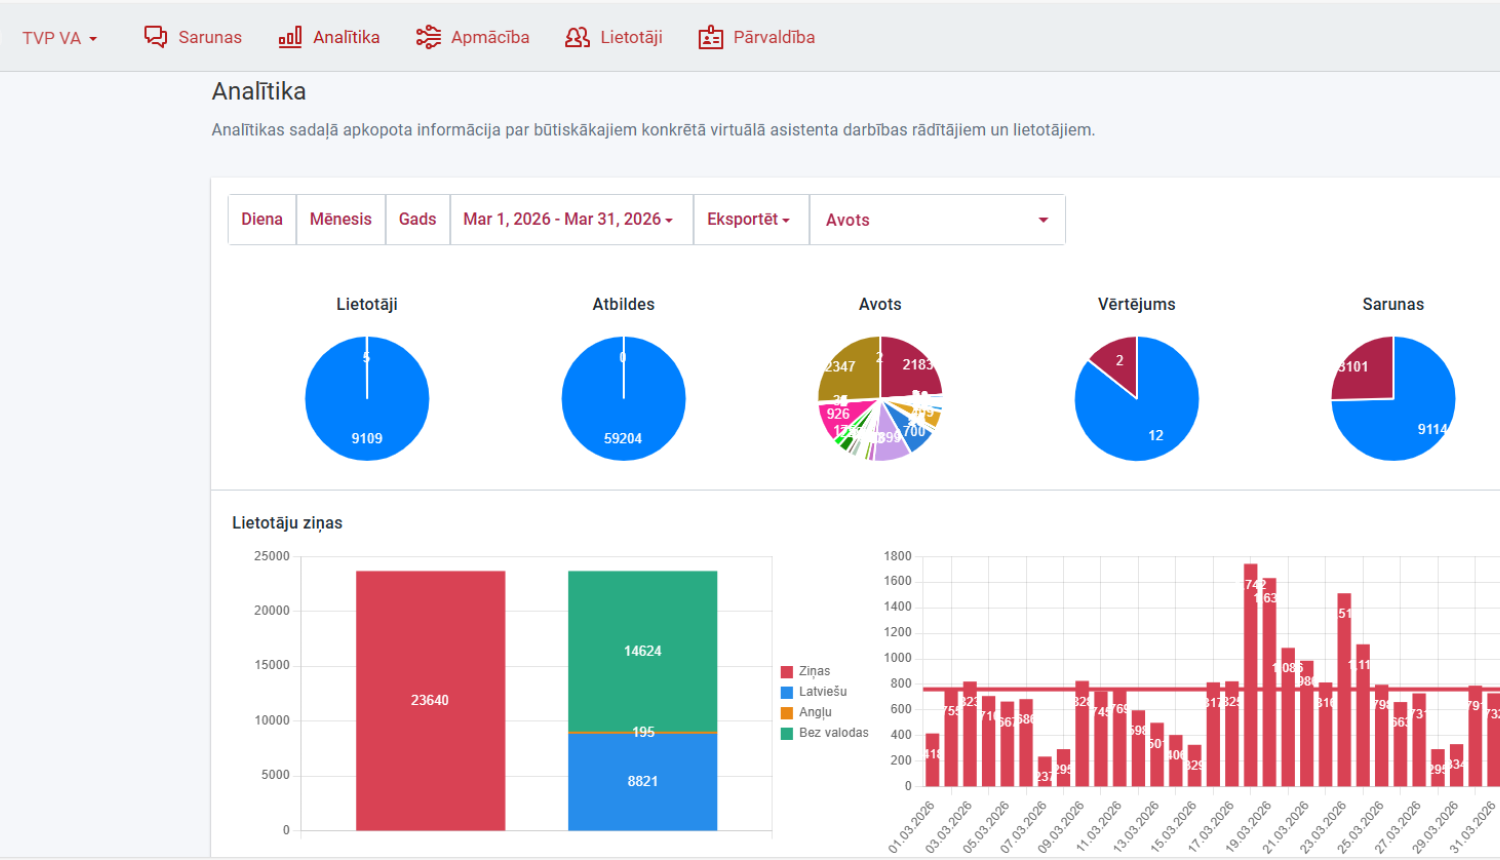Image resolution: width=1500 pixels, height=860 pixels.
Task: Click the Lietotāji people icon
Action: click(x=577, y=37)
